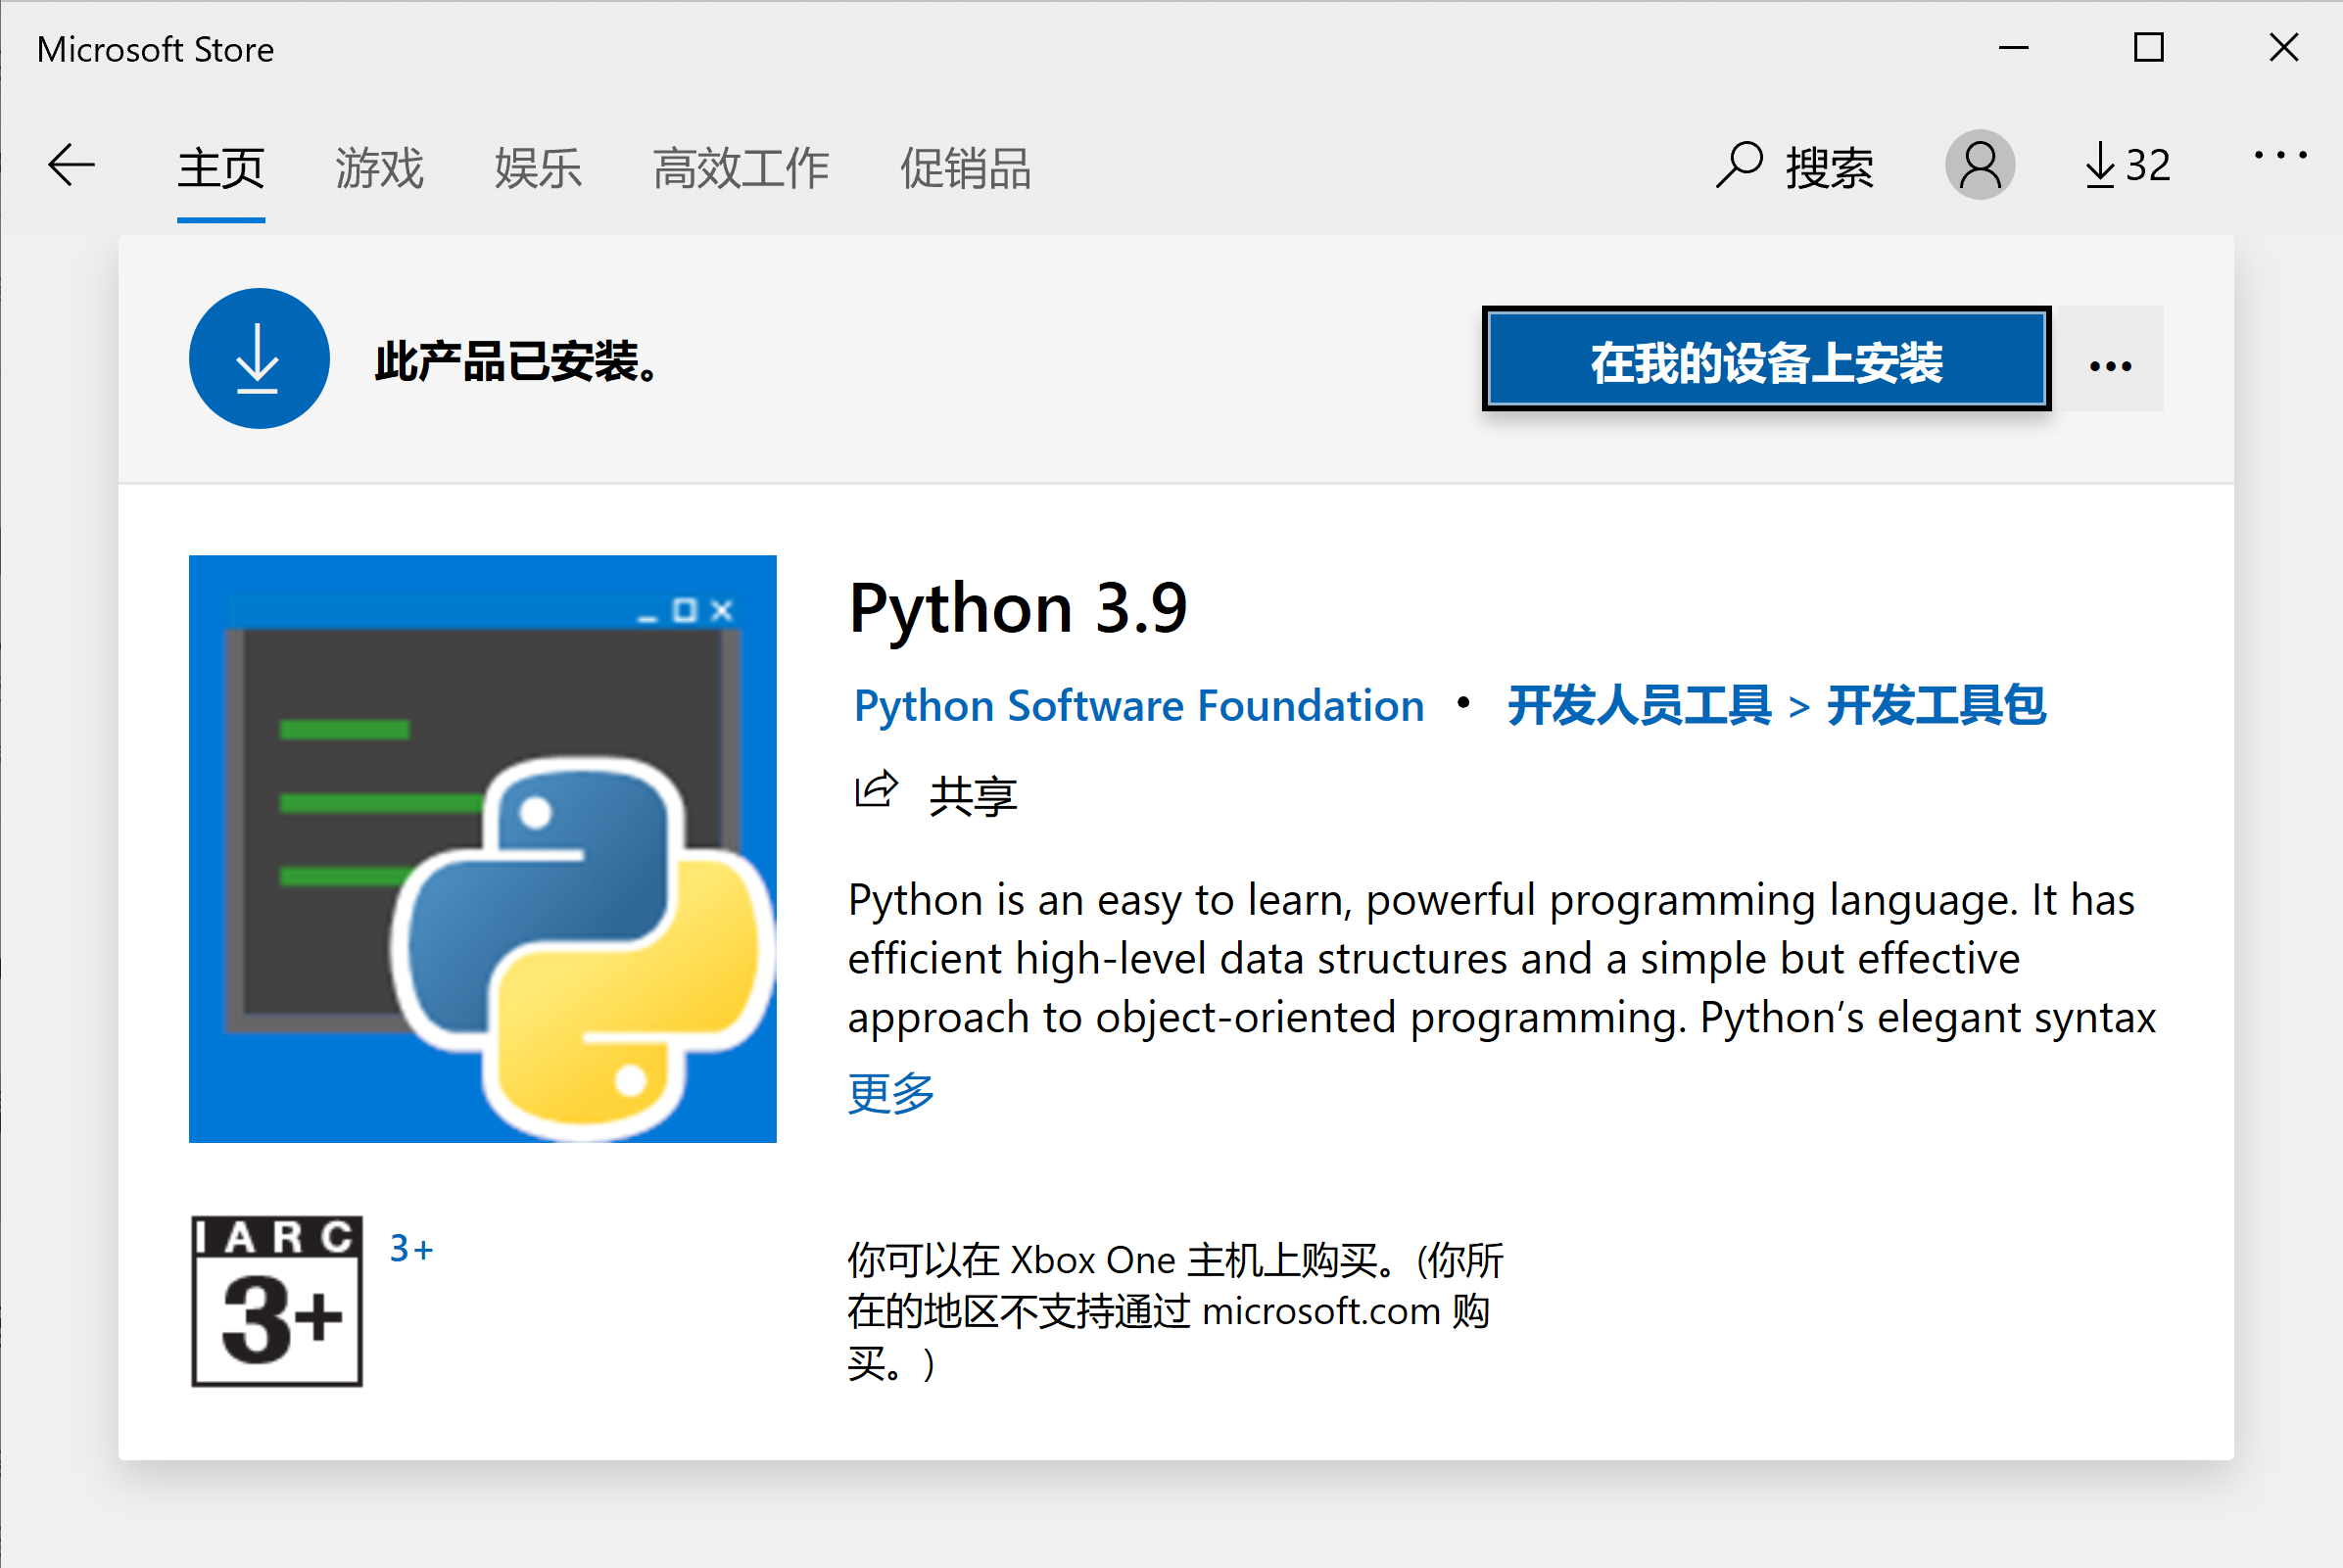Expand more options beside install button
2343x1568 pixels.
(2110, 366)
